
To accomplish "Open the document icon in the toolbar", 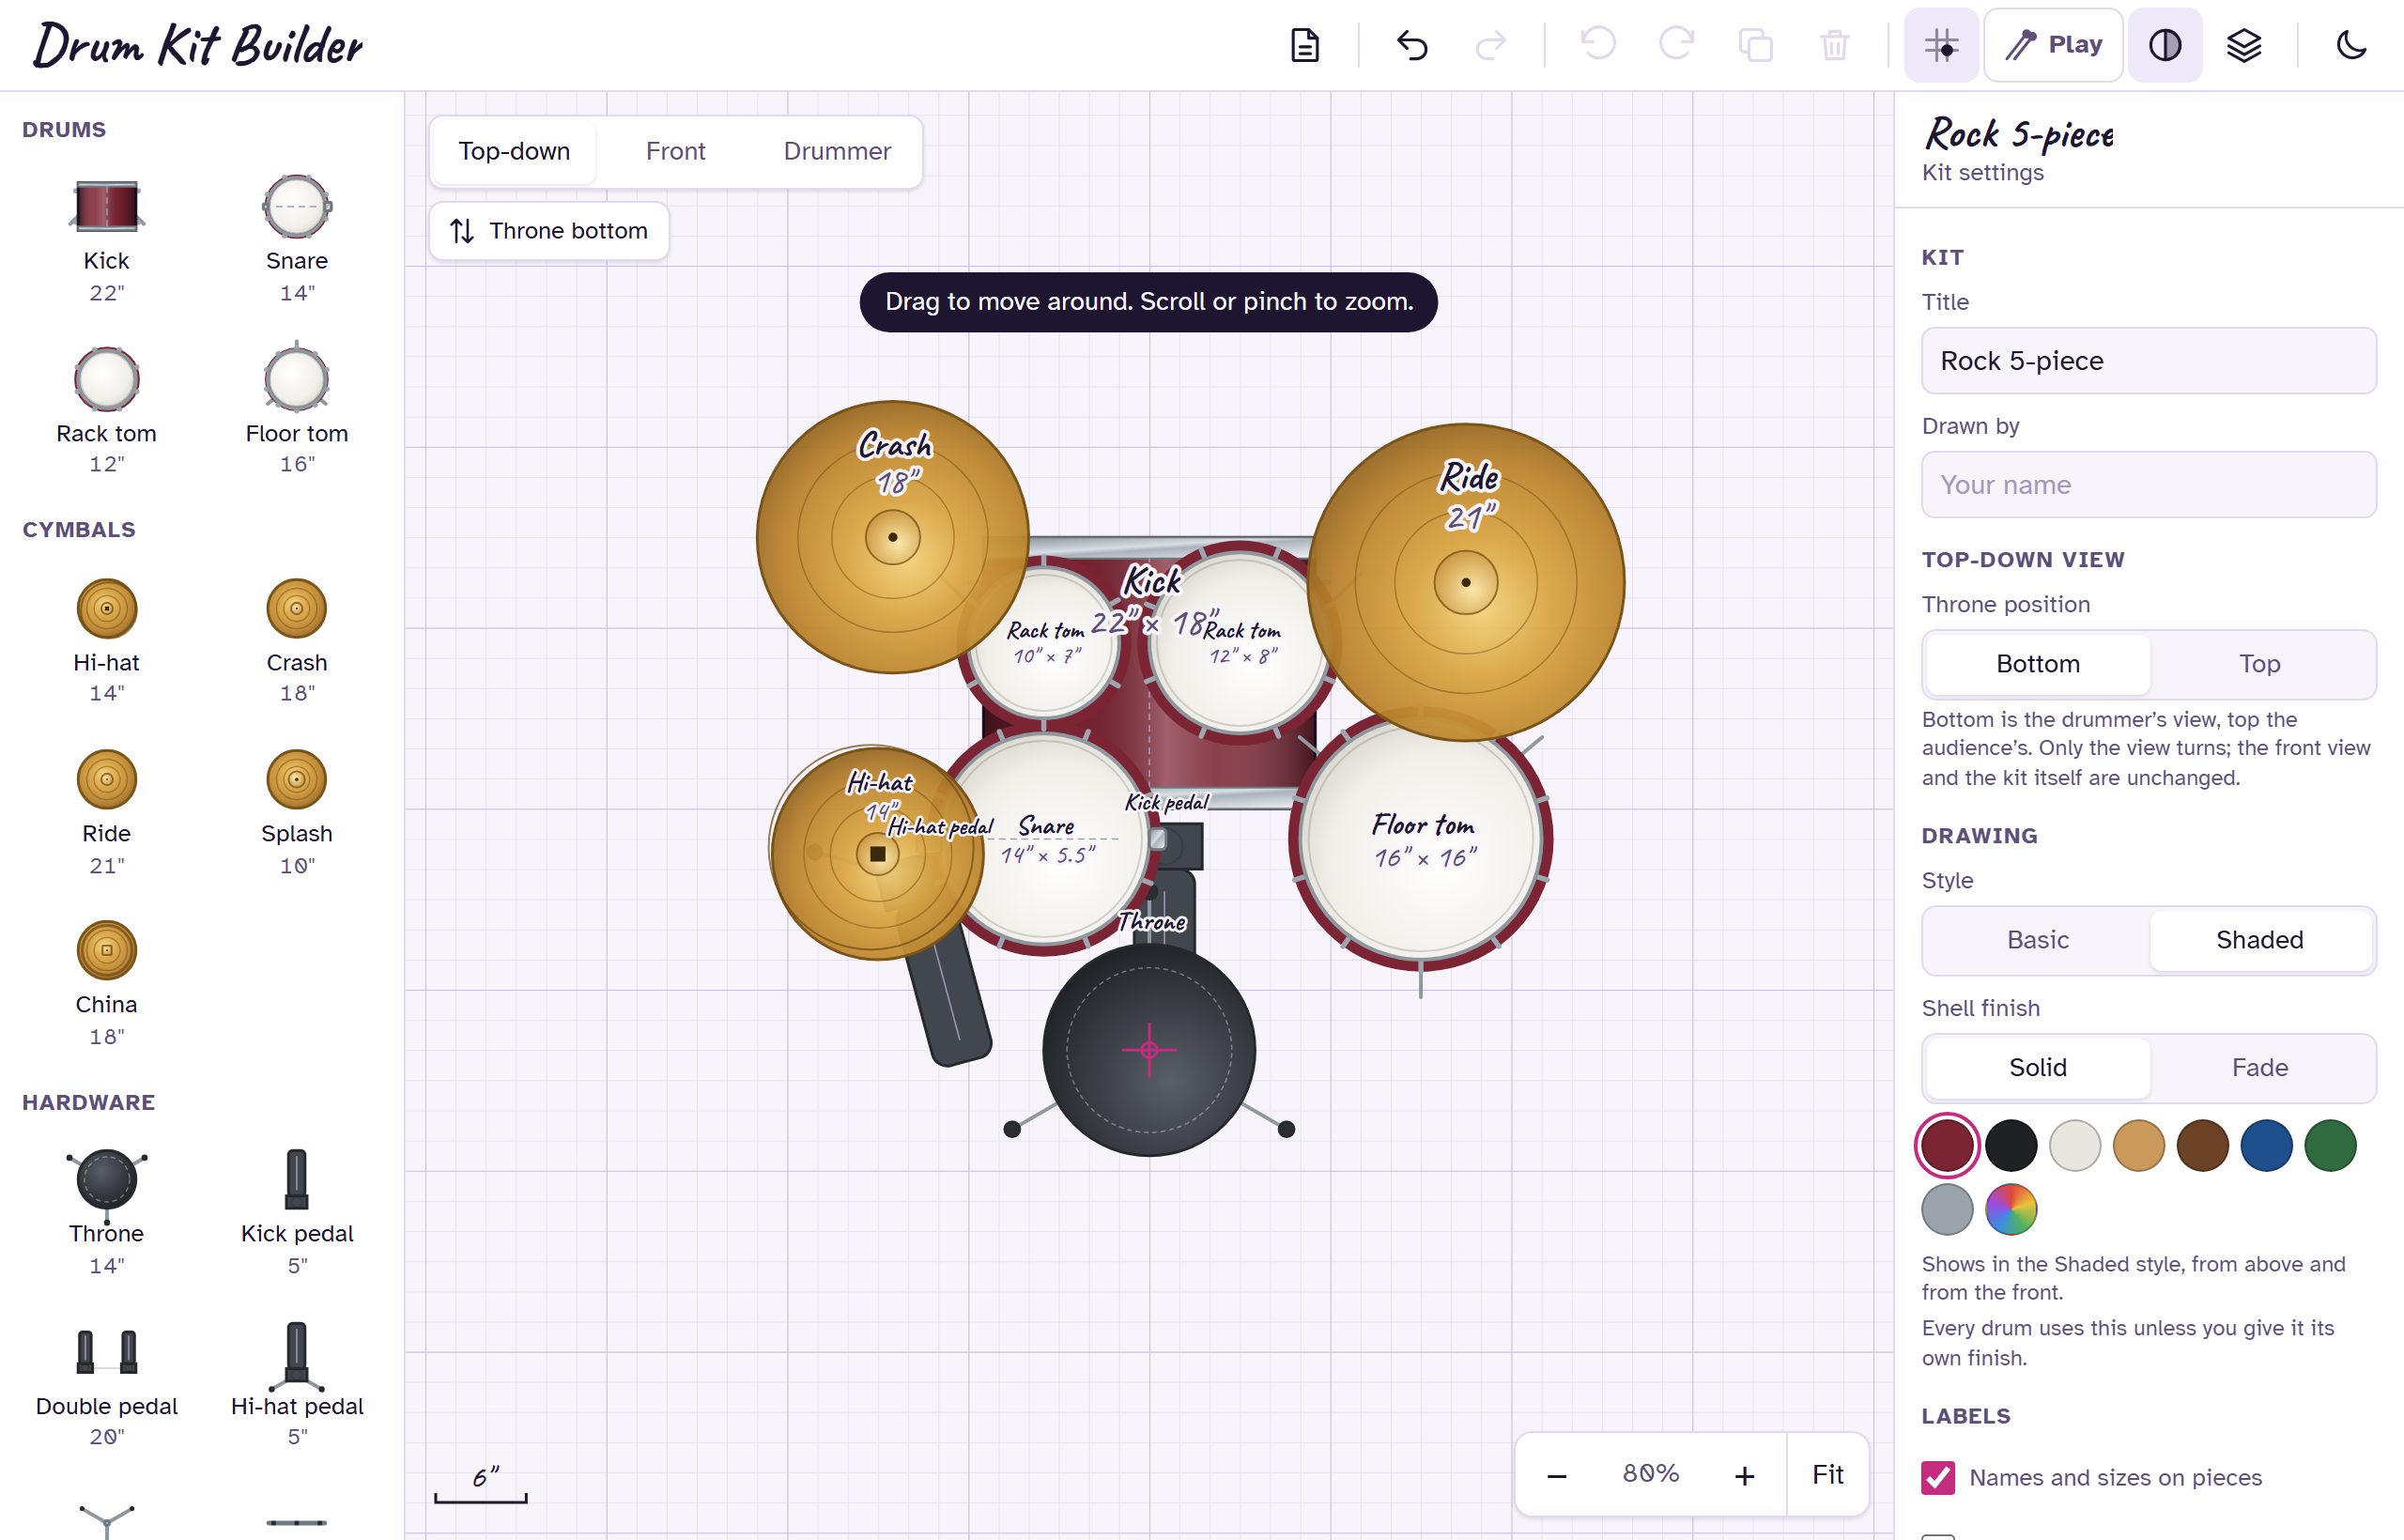I will 1305,45.
